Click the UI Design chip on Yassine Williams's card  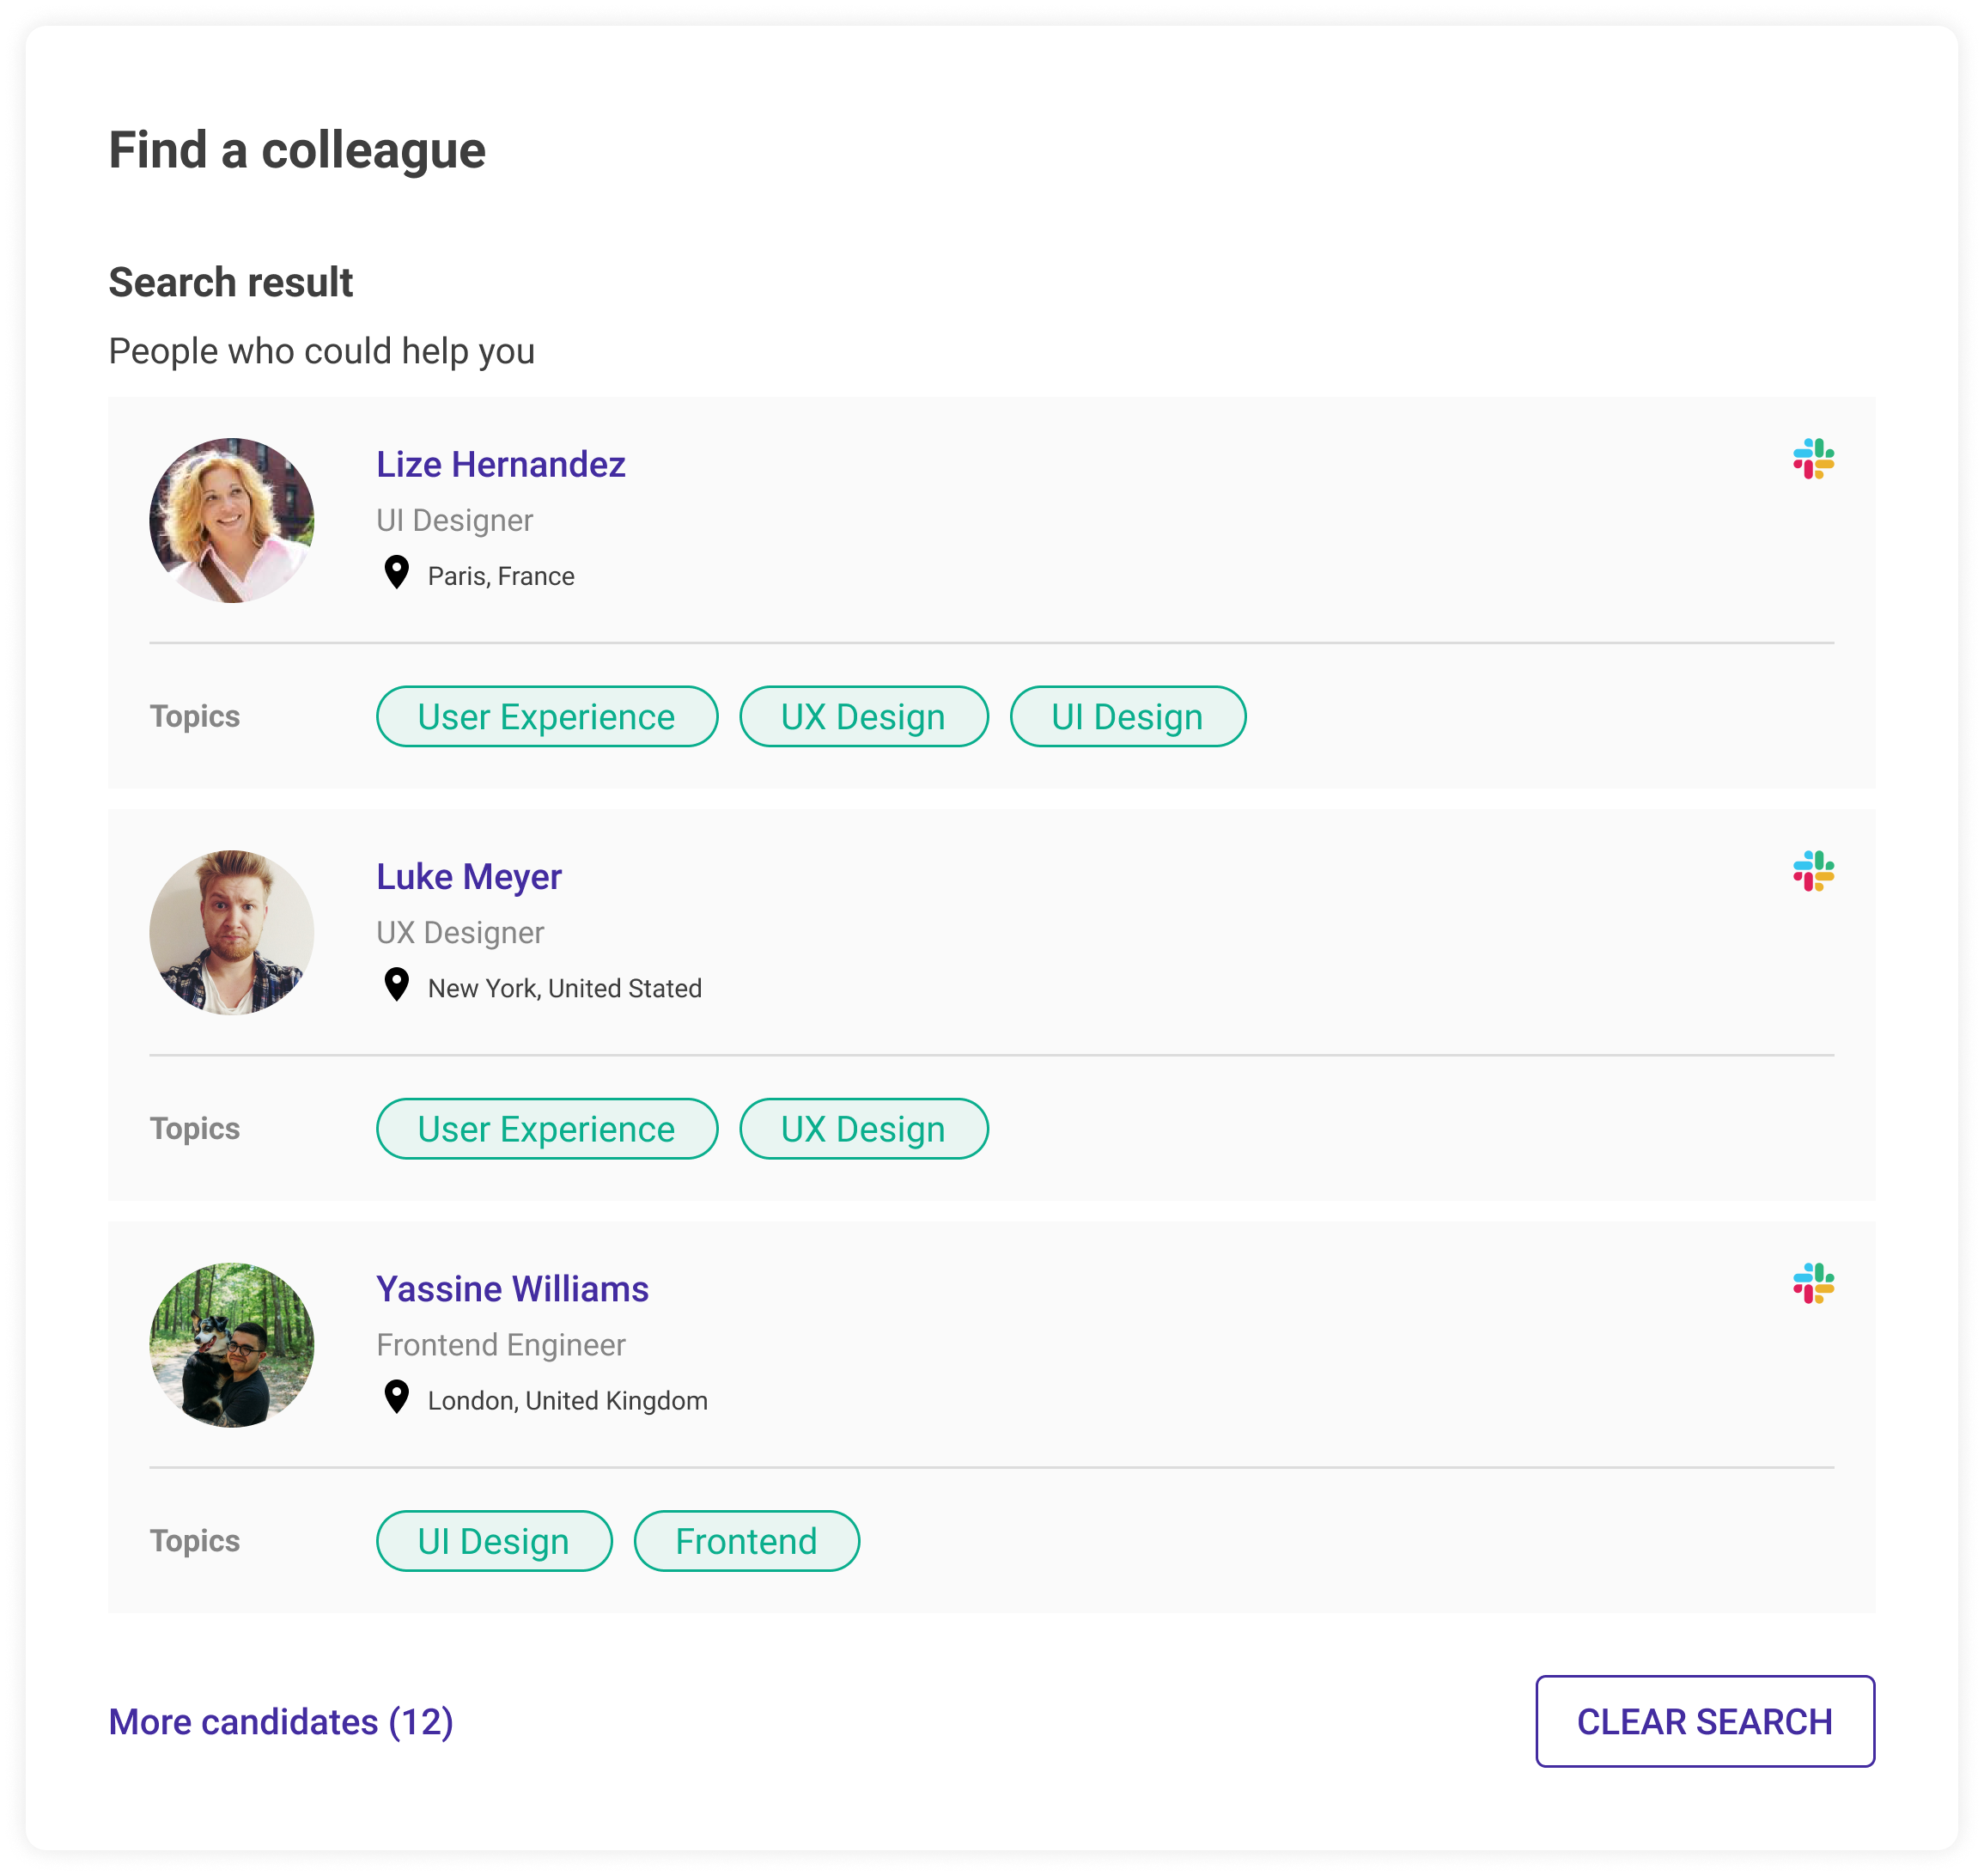[493, 1541]
